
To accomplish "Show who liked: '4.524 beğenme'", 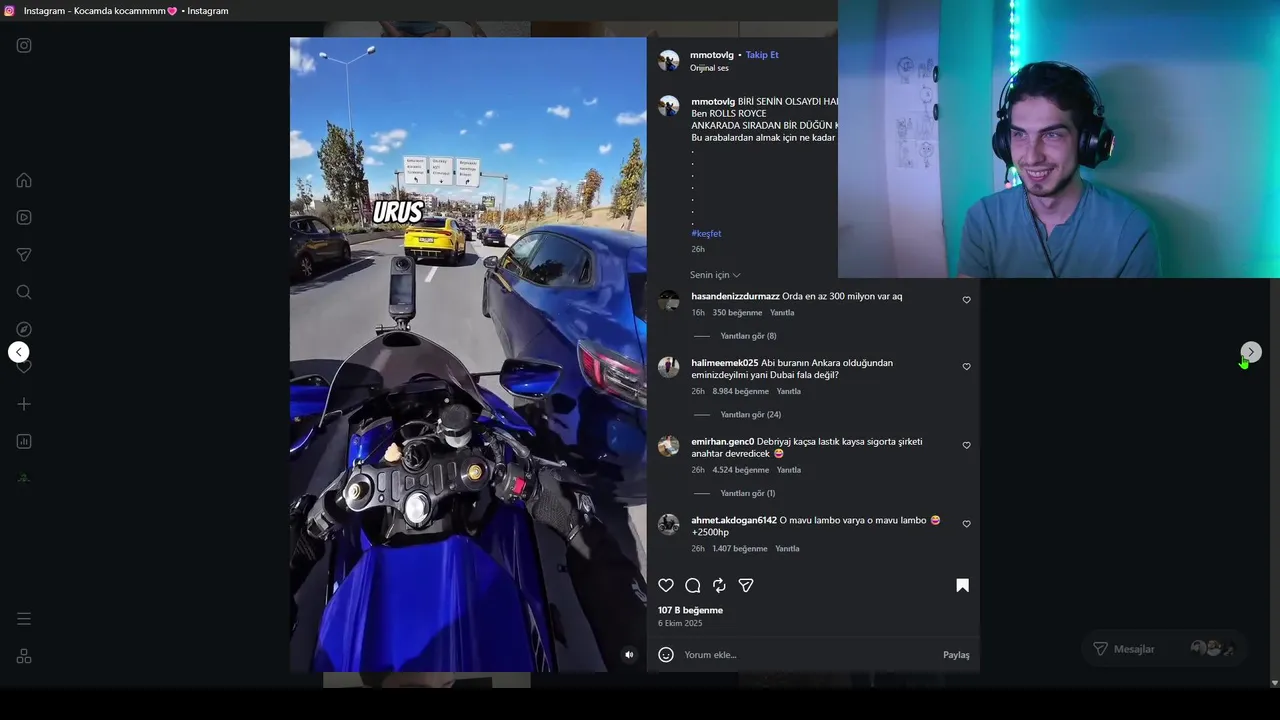I will [740, 470].
